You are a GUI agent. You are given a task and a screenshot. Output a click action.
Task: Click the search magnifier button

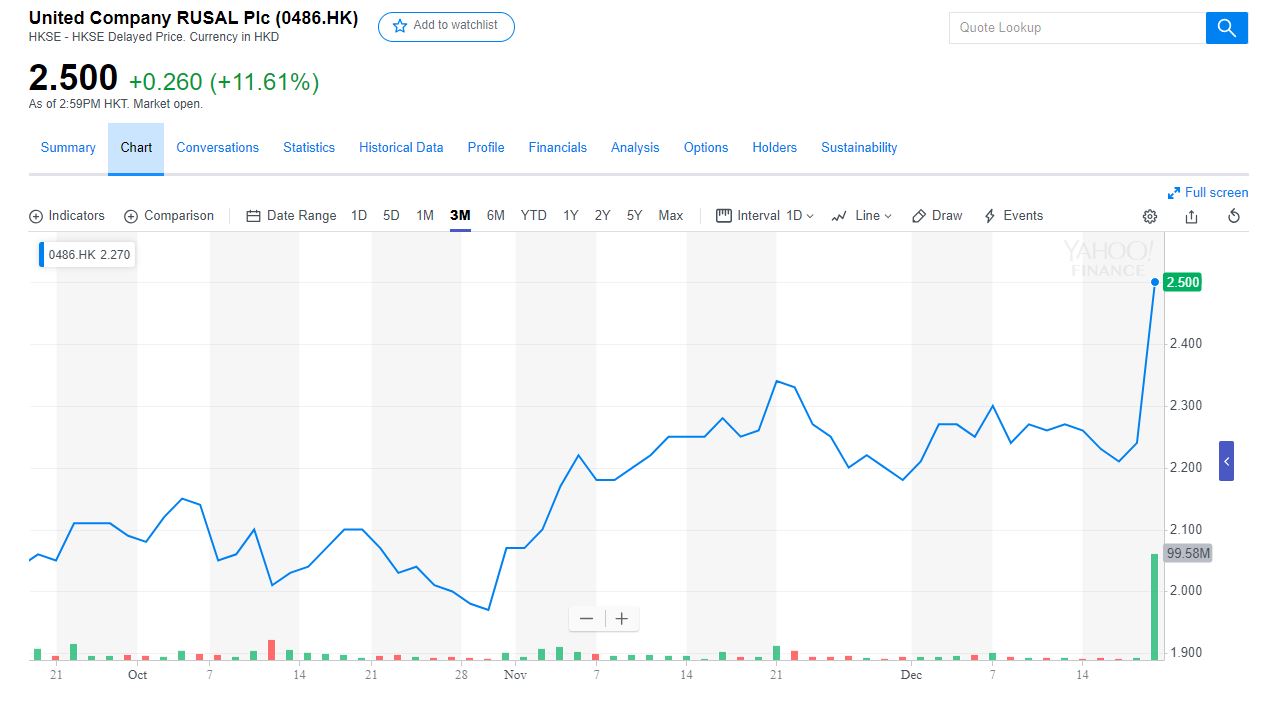coord(1226,28)
